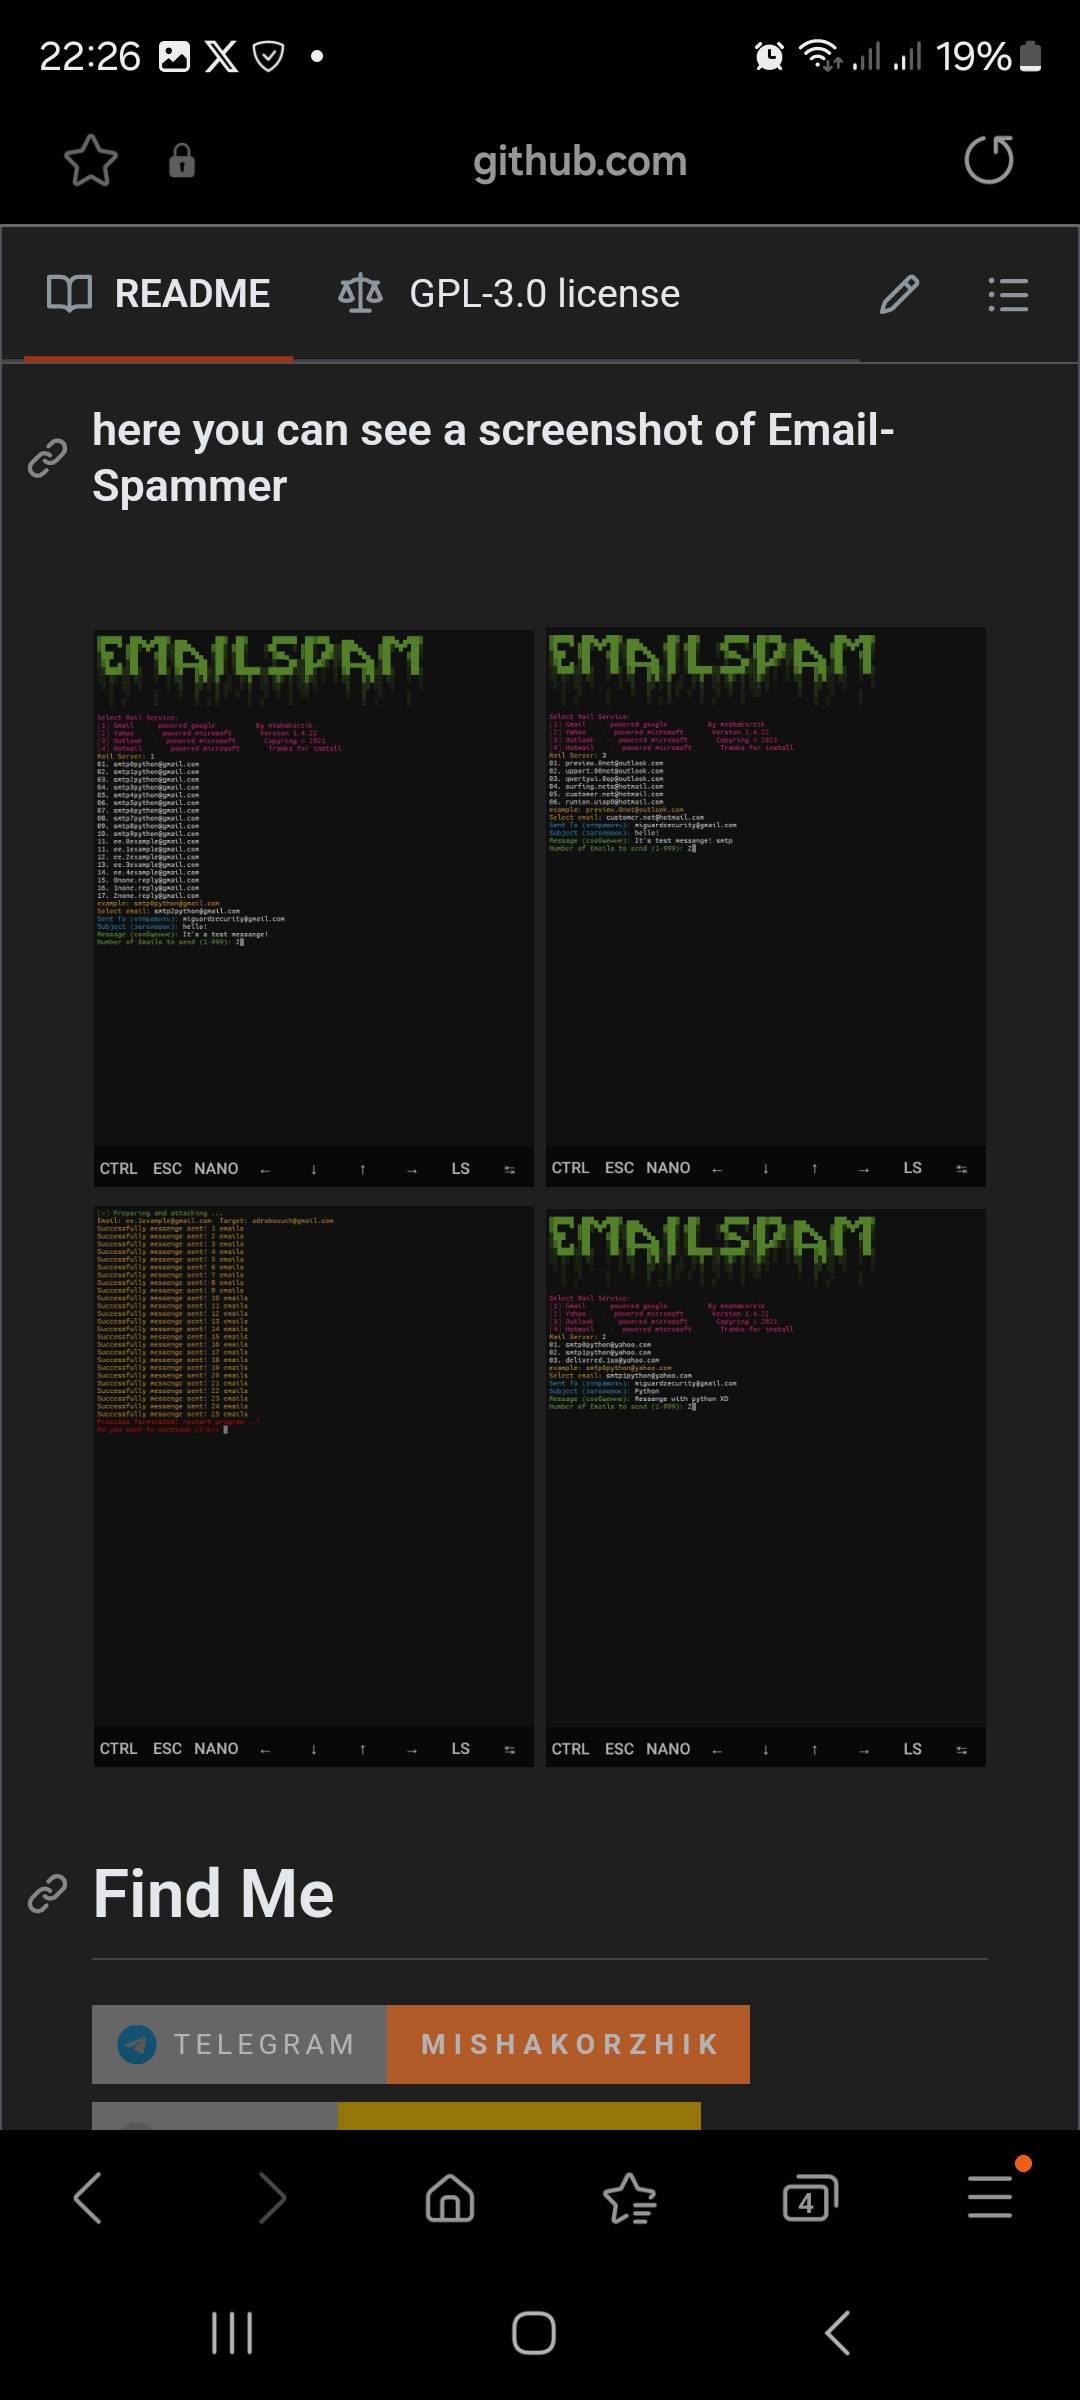Open the README outline list icon
The image size is (1080, 2400).
click(1008, 295)
